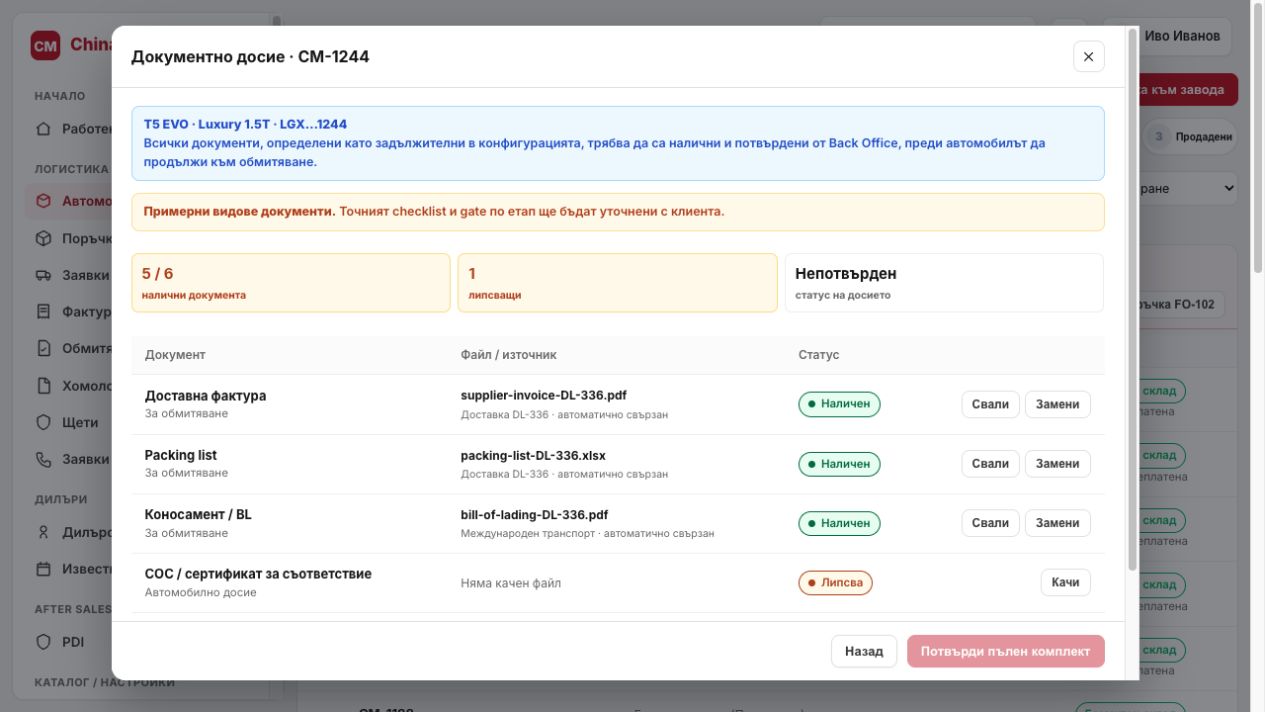1265x712 pixels.
Task: Close the Документно досие dialog
Action: pos(1088,57)
